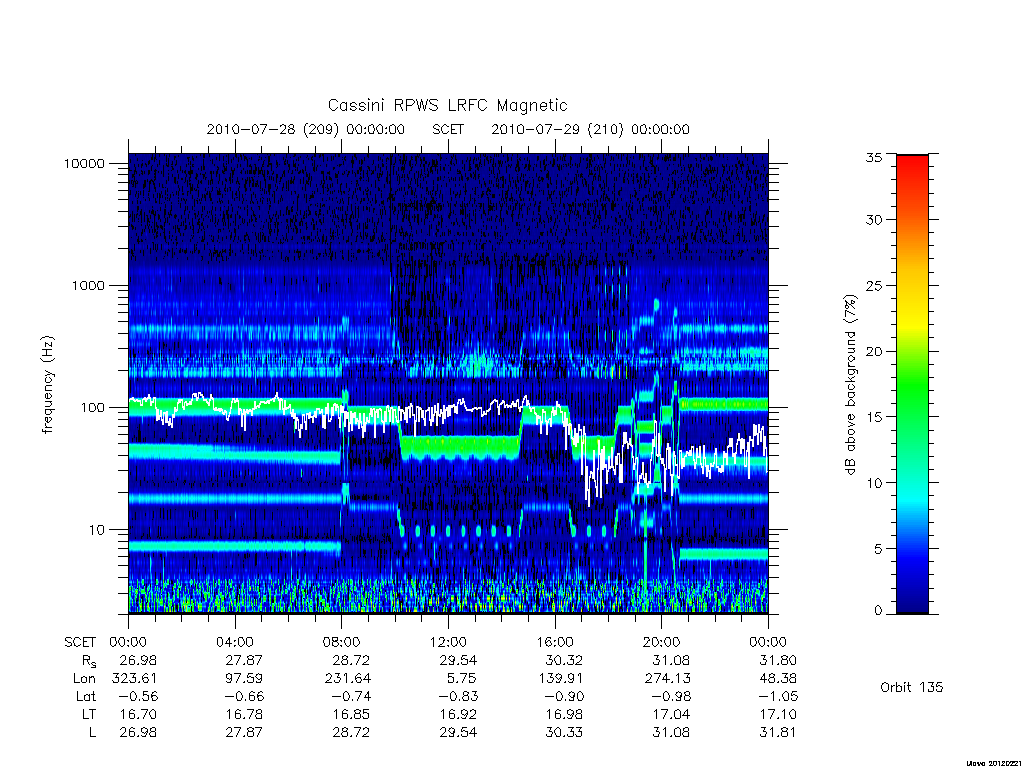Click the Lon value 274.13

tap(667, 679)
